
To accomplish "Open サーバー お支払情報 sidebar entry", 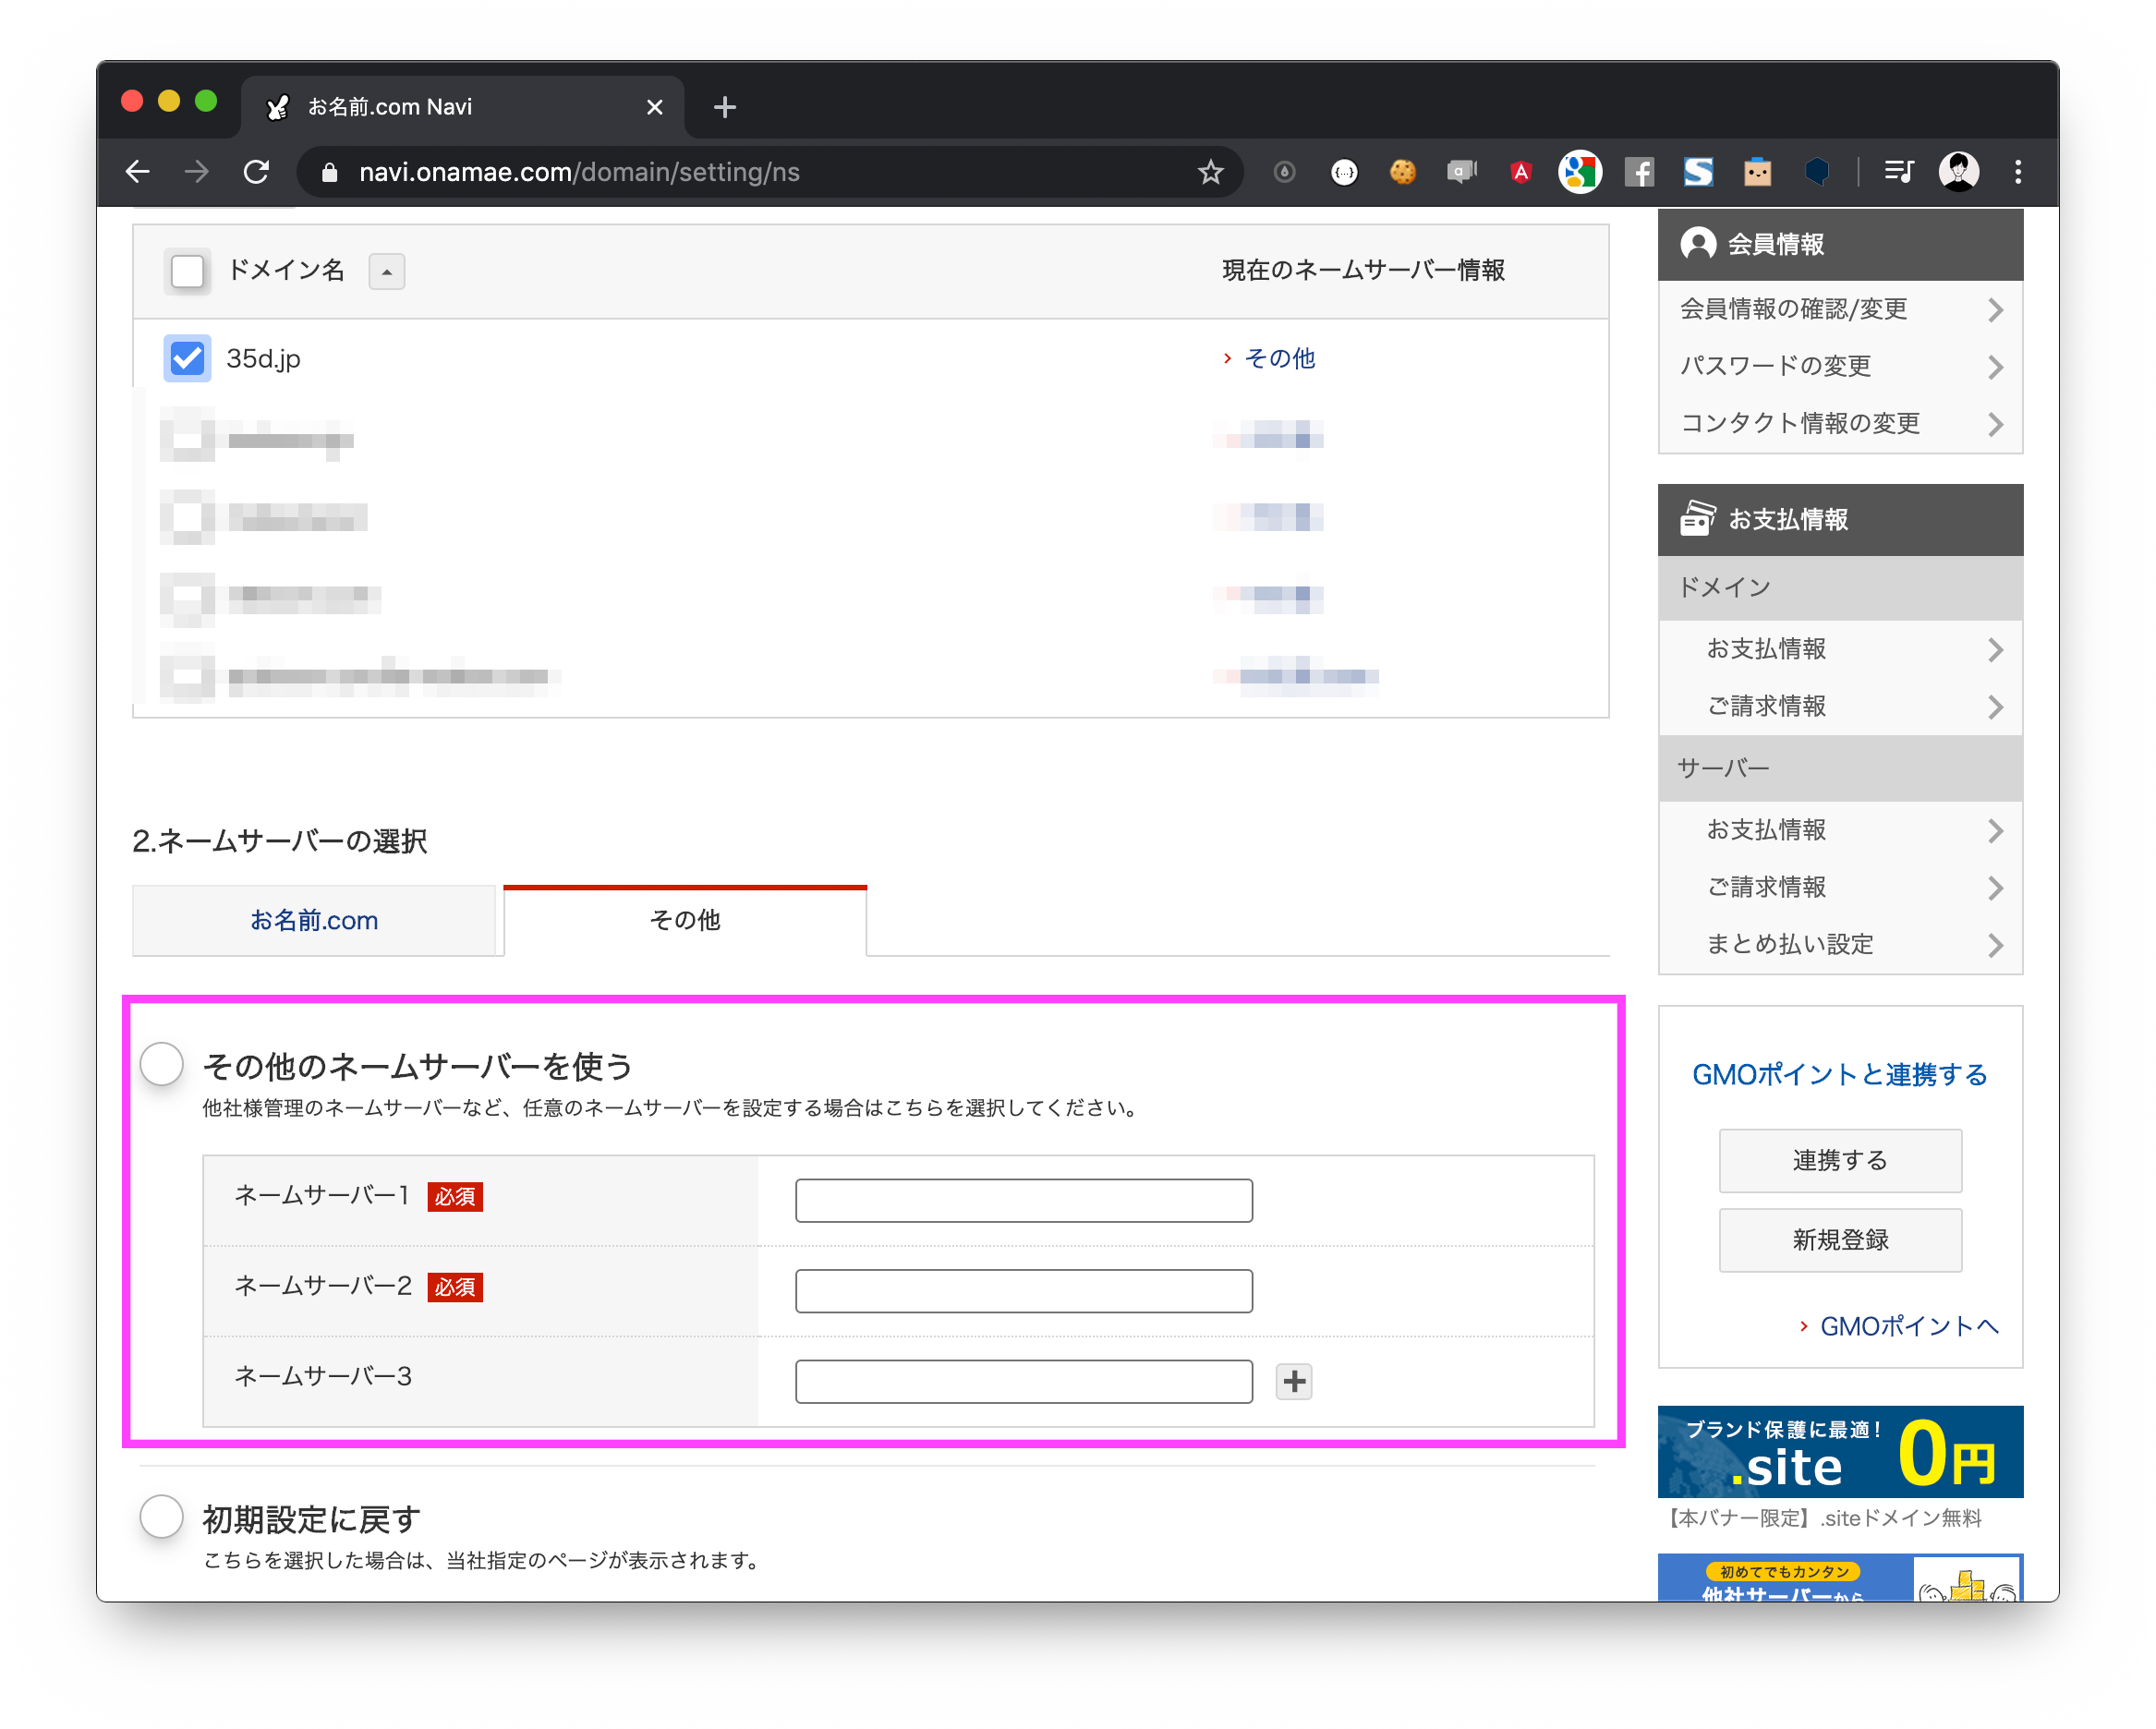I will tap(1840, 830).
